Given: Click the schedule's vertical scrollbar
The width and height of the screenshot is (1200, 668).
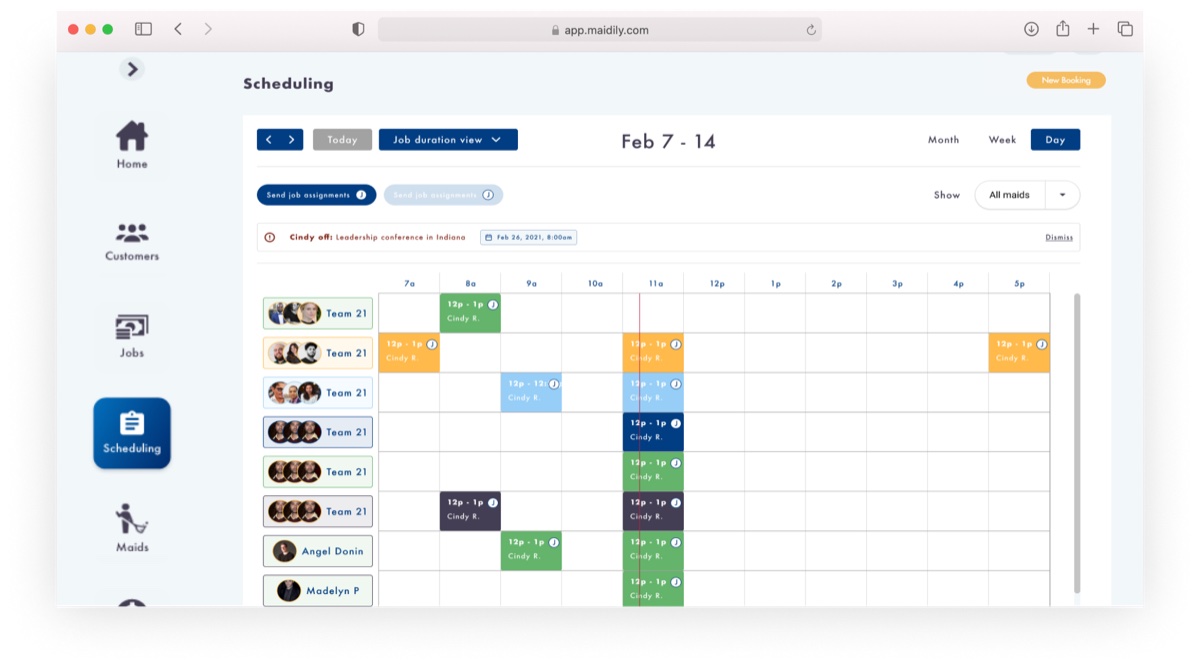Looking at the screenshot, I should 1076,440.
